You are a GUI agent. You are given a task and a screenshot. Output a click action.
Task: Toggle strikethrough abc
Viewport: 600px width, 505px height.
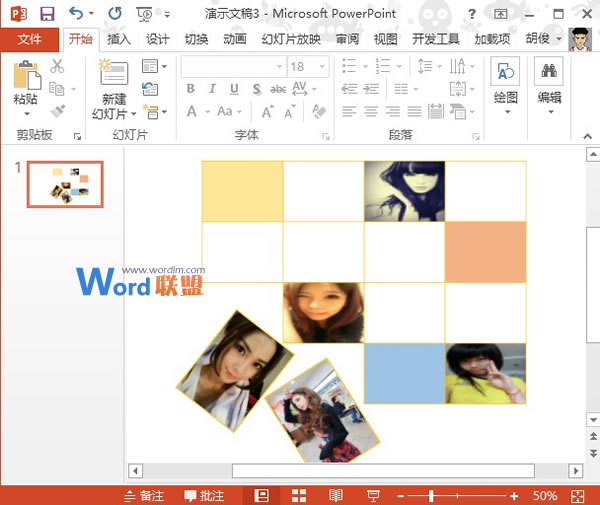pos(278,89)
